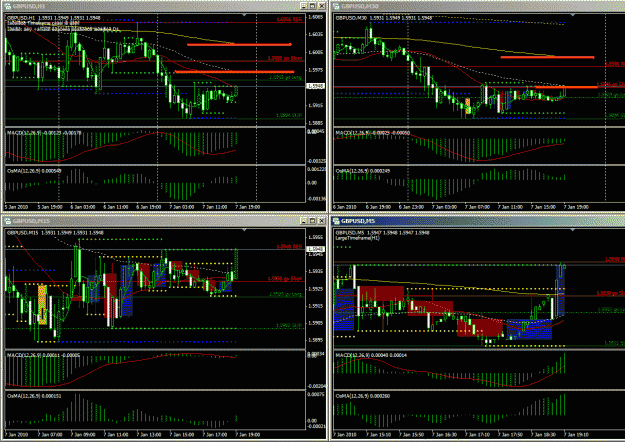The image size is (625, 442).
Task: Click the '6 Jan 2010' date label in M30 chart
Action: pyautogui.click(x=345, y=207)
